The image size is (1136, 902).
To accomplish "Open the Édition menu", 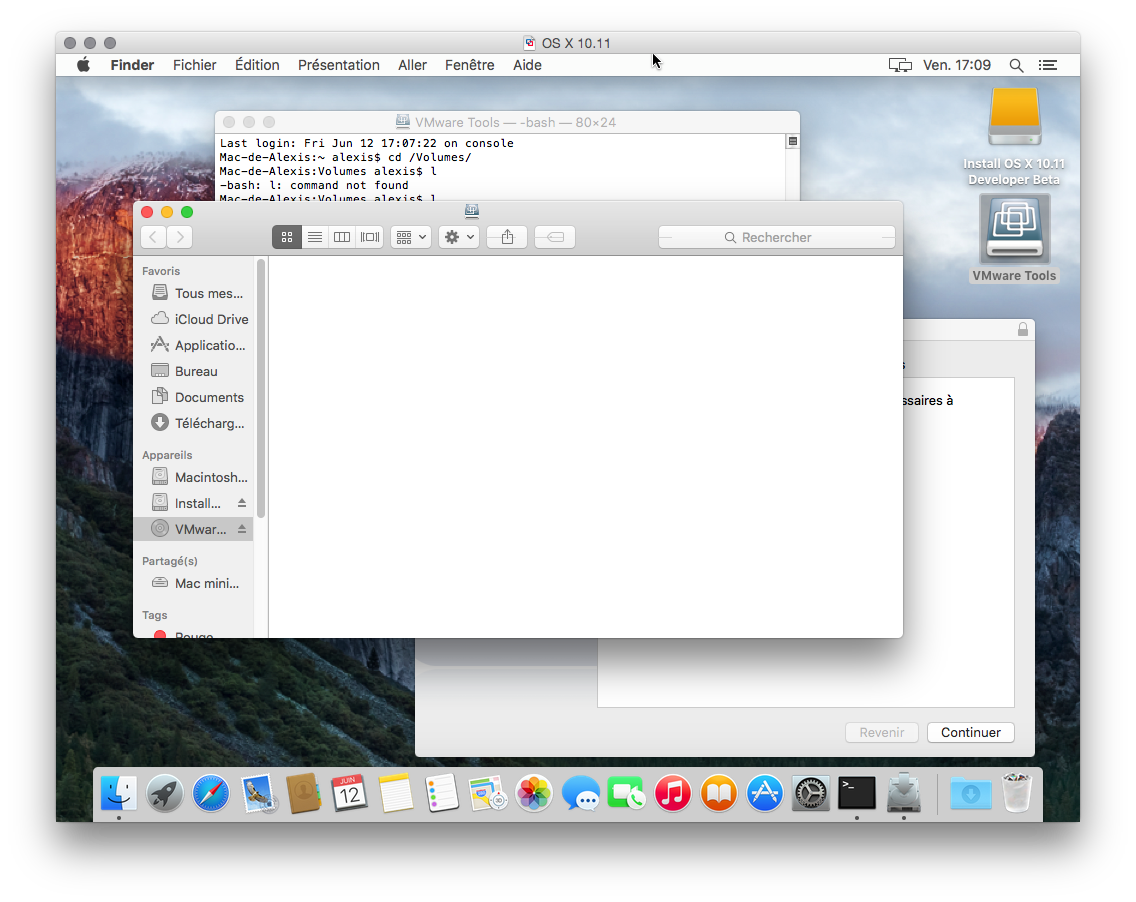I will tap(257, 65).
